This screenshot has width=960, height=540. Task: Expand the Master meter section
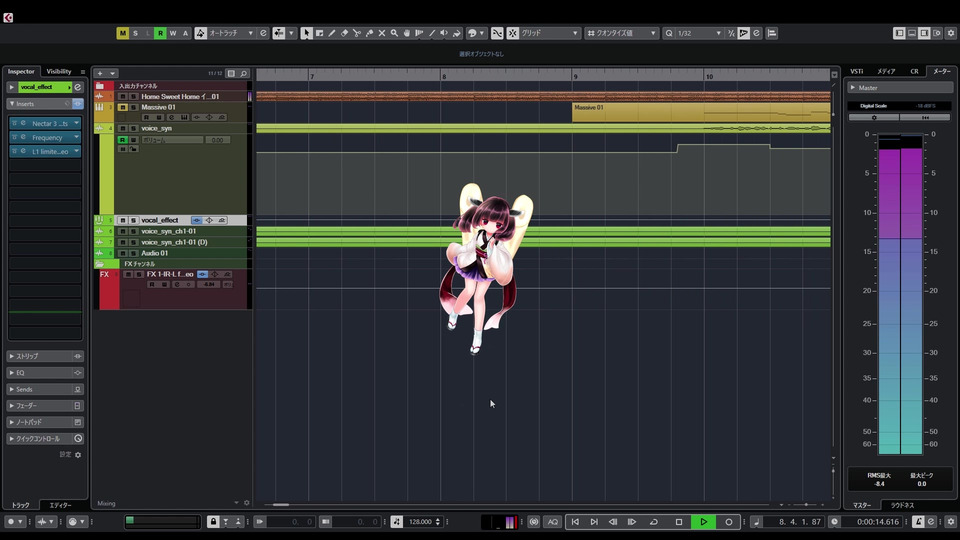coord(853,88)
